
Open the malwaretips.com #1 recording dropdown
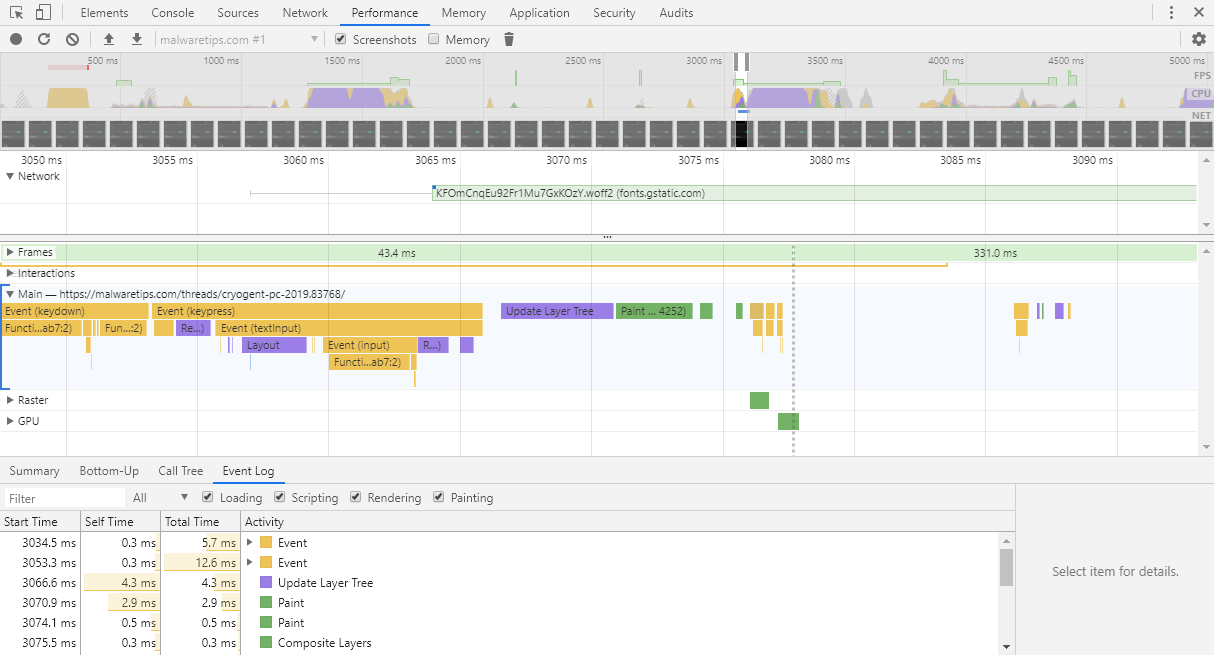tap(238, 39)
